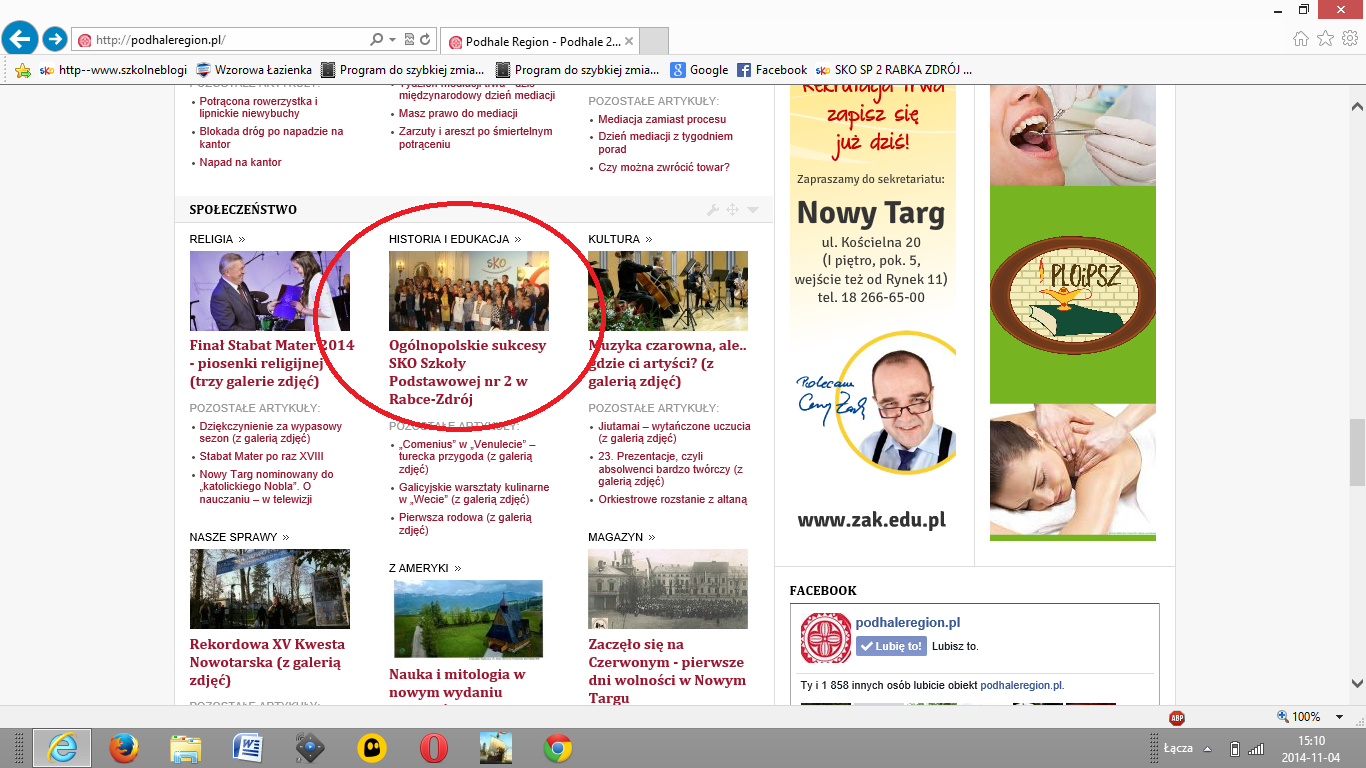Open Nowy Targ nominowany do katolickiego Nobla
The height and width of the screenshot is (768, 1366).
coord(267,487)
